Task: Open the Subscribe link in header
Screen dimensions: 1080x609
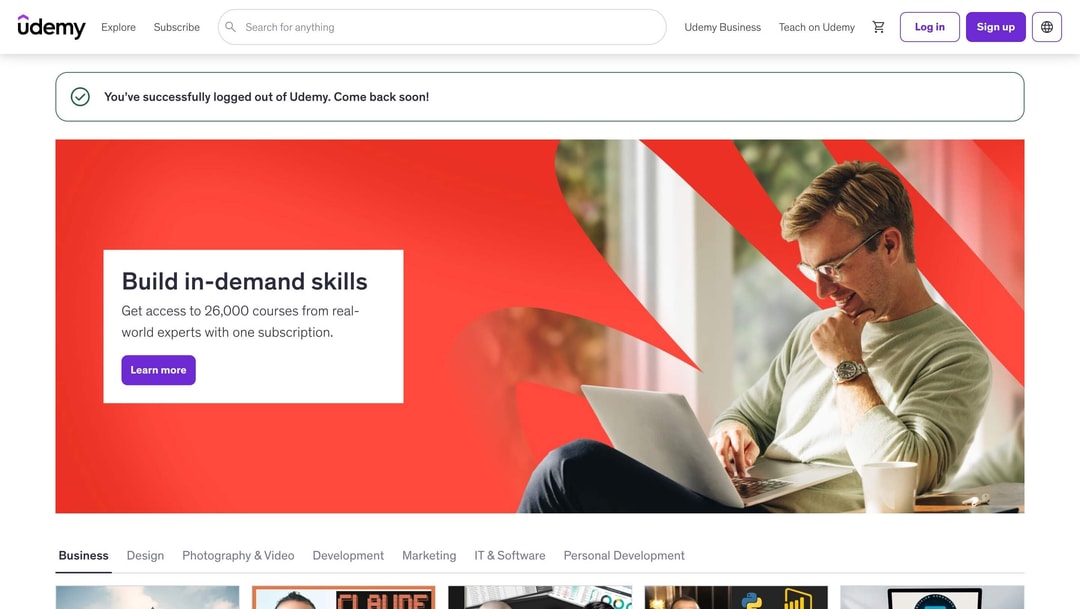Action: tap(176, 27)
